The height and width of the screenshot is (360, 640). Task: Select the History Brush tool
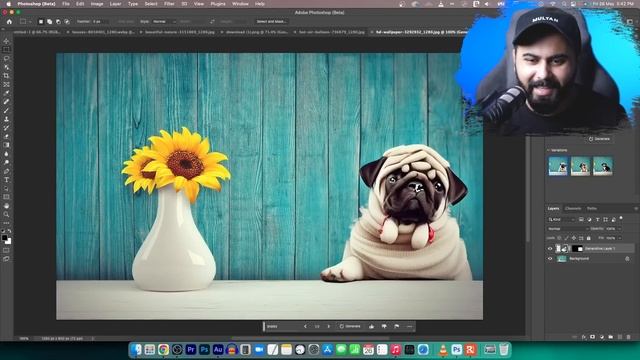pos(6,128)
